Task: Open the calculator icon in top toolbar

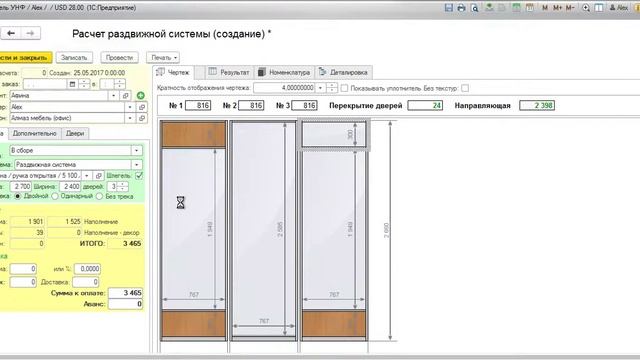Action: pyautogui.click(x=516, y=7)
